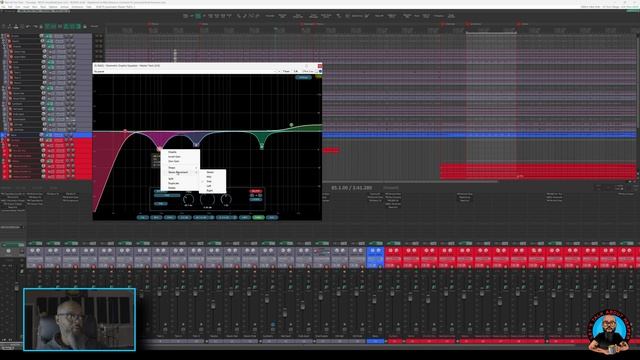Image resolution: width=640 pixels, height=360 pixels.
Task: Click the Project Settings toolbar icon
Action: pyautogui.click(x=22, y=26)
